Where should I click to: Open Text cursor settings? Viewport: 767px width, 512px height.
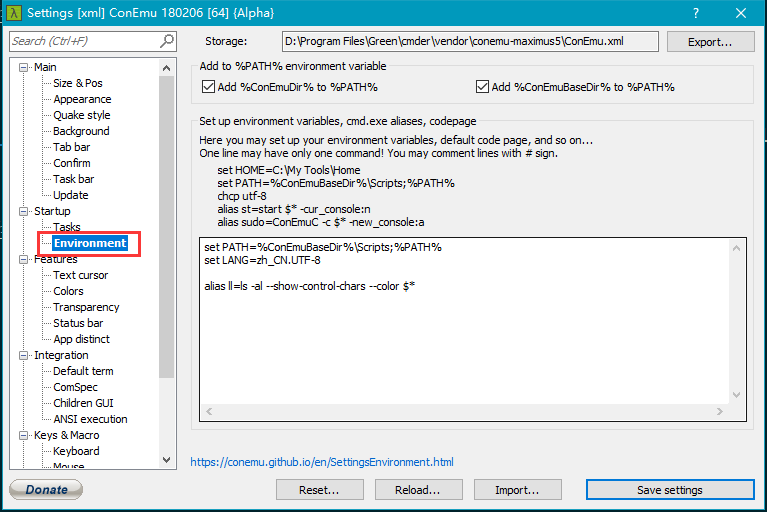point(81,275)
